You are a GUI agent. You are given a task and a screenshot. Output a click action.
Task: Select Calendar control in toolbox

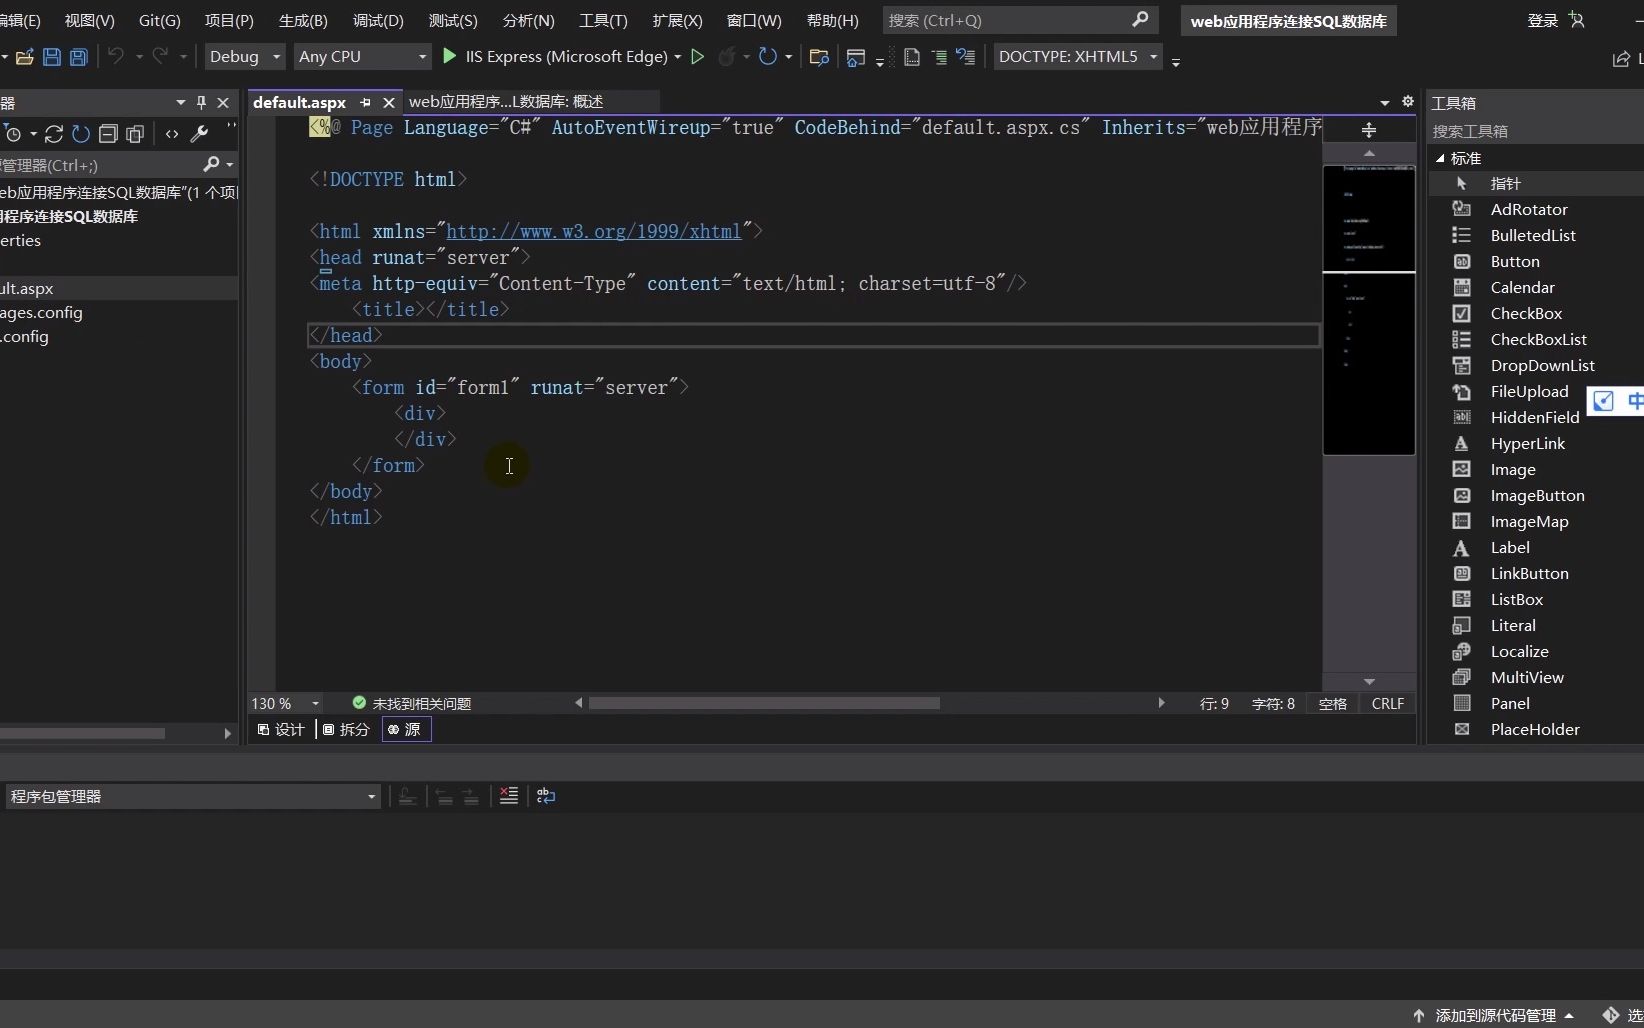pyautogui.click(x=1522, y=288)
